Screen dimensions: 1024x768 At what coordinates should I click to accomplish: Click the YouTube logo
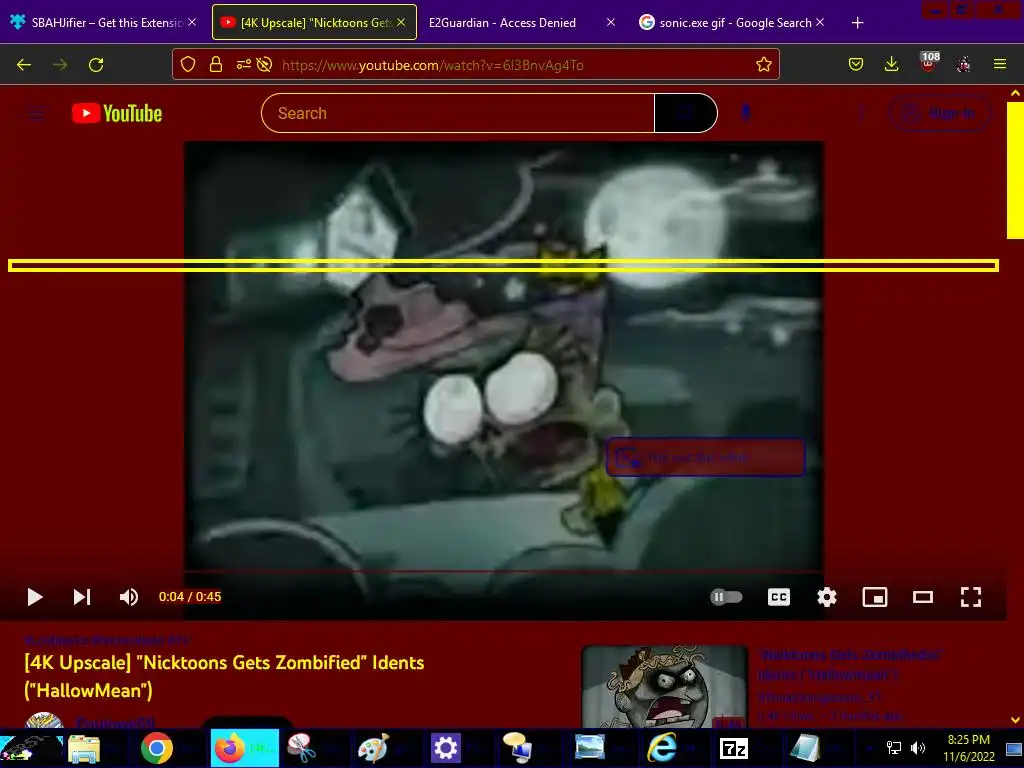(117, 114)
